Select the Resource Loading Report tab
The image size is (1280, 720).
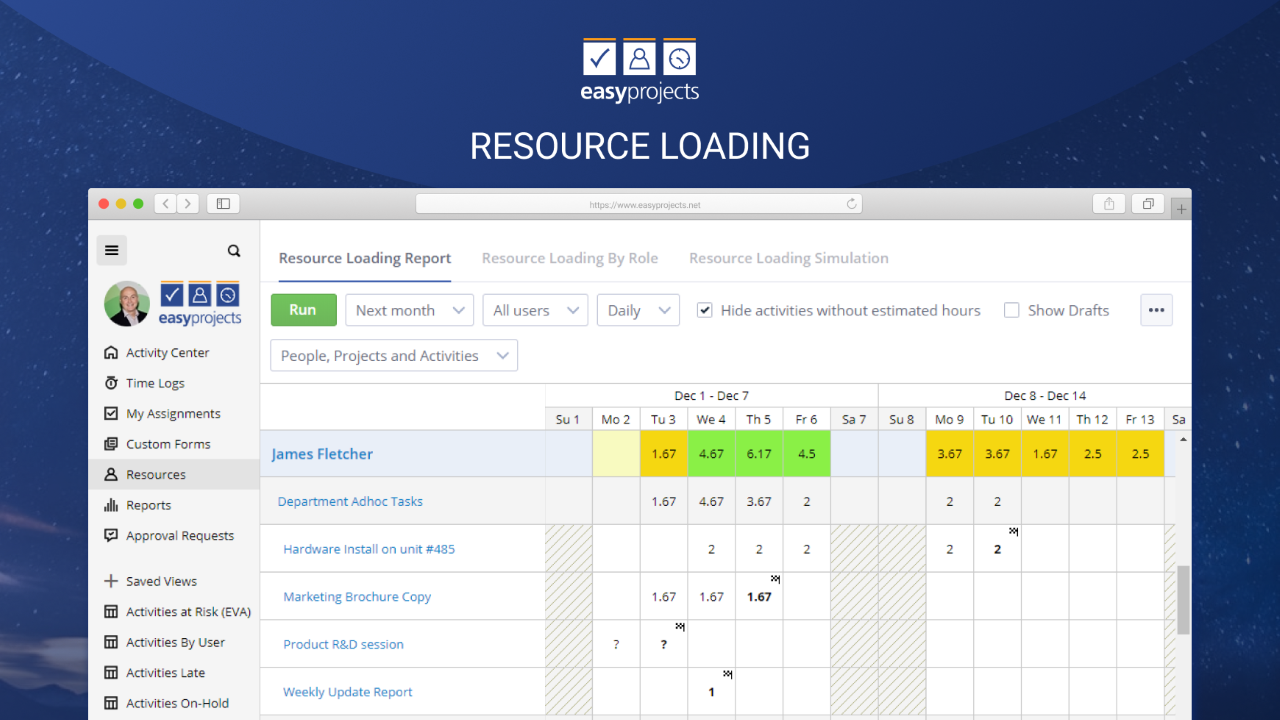[365, 258]
